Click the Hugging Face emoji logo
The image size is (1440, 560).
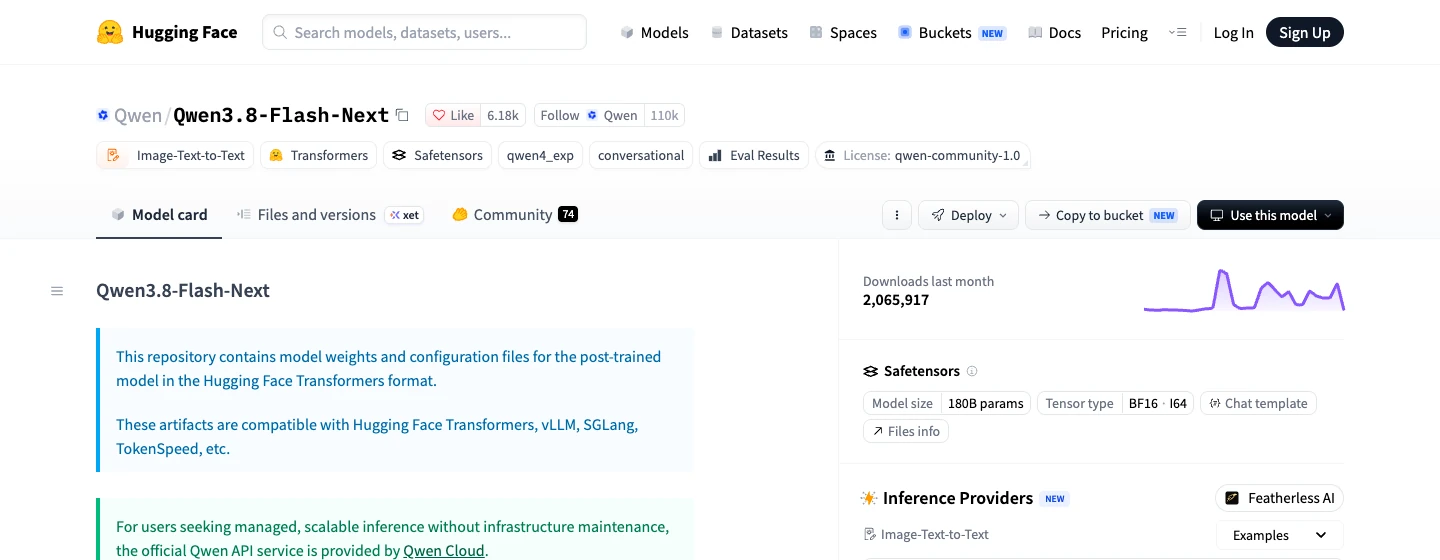coord(110,32)
